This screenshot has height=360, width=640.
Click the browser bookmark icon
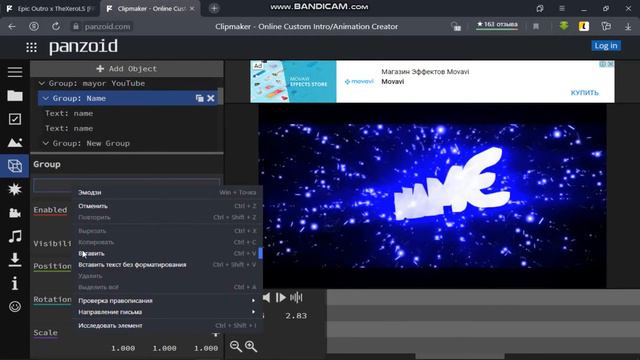536,27
